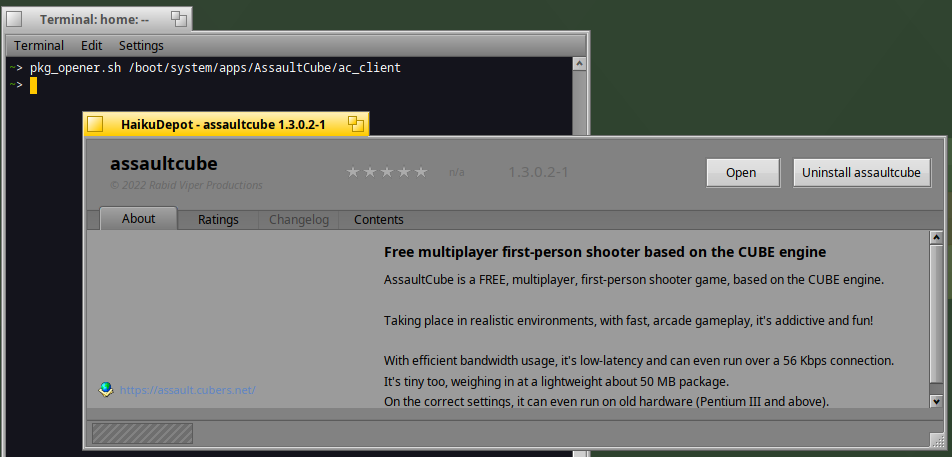Click the fifth rating star

421,172
